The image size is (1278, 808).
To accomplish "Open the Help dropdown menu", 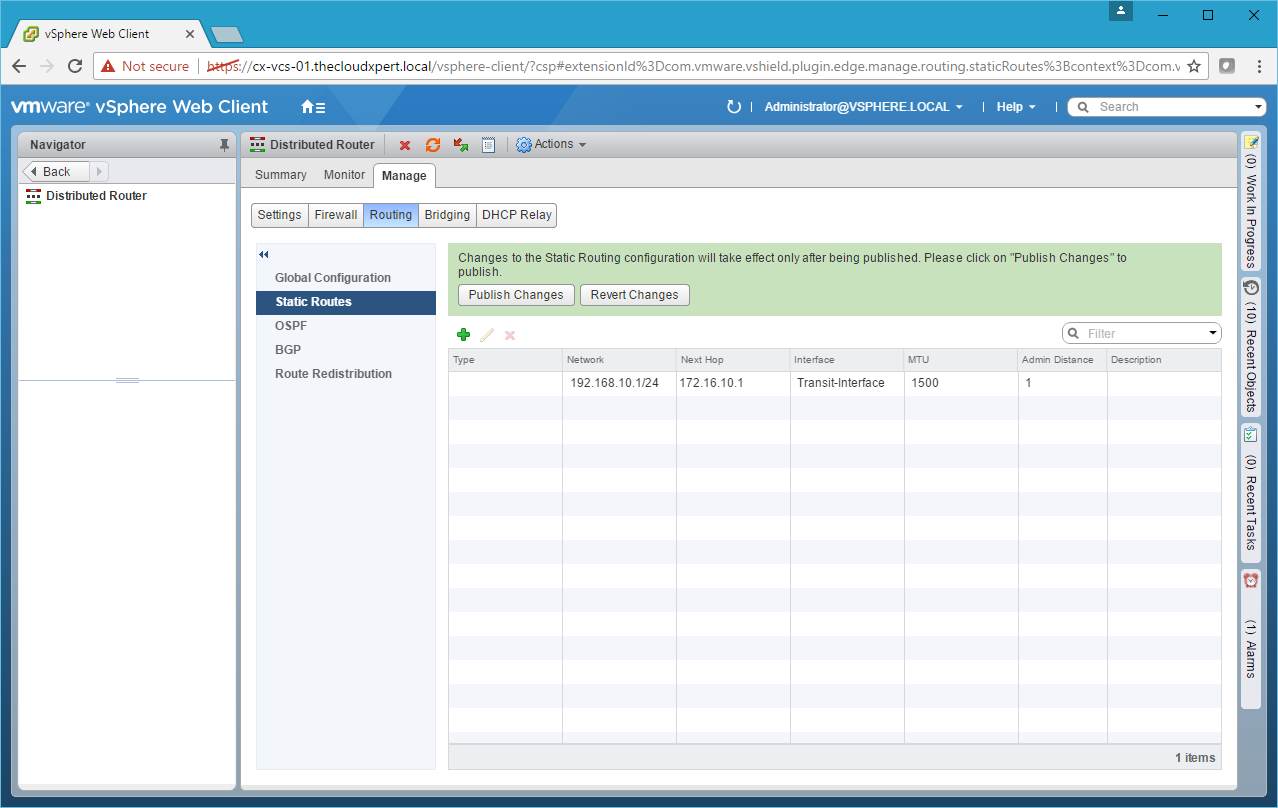I will 1016,107.
